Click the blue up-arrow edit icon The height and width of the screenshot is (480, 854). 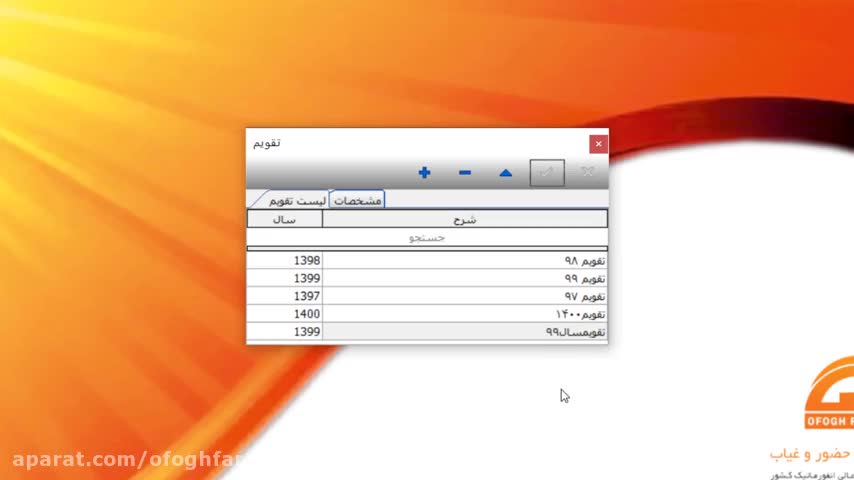pos(505,173)
